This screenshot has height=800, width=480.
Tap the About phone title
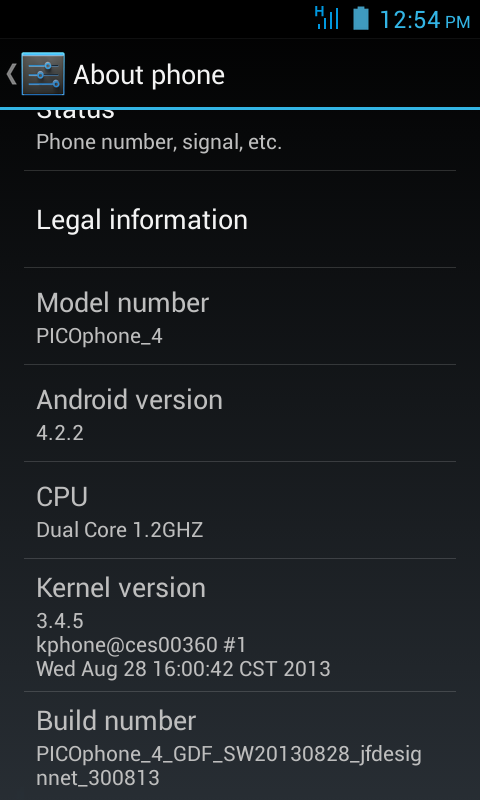tap(149, 75)
